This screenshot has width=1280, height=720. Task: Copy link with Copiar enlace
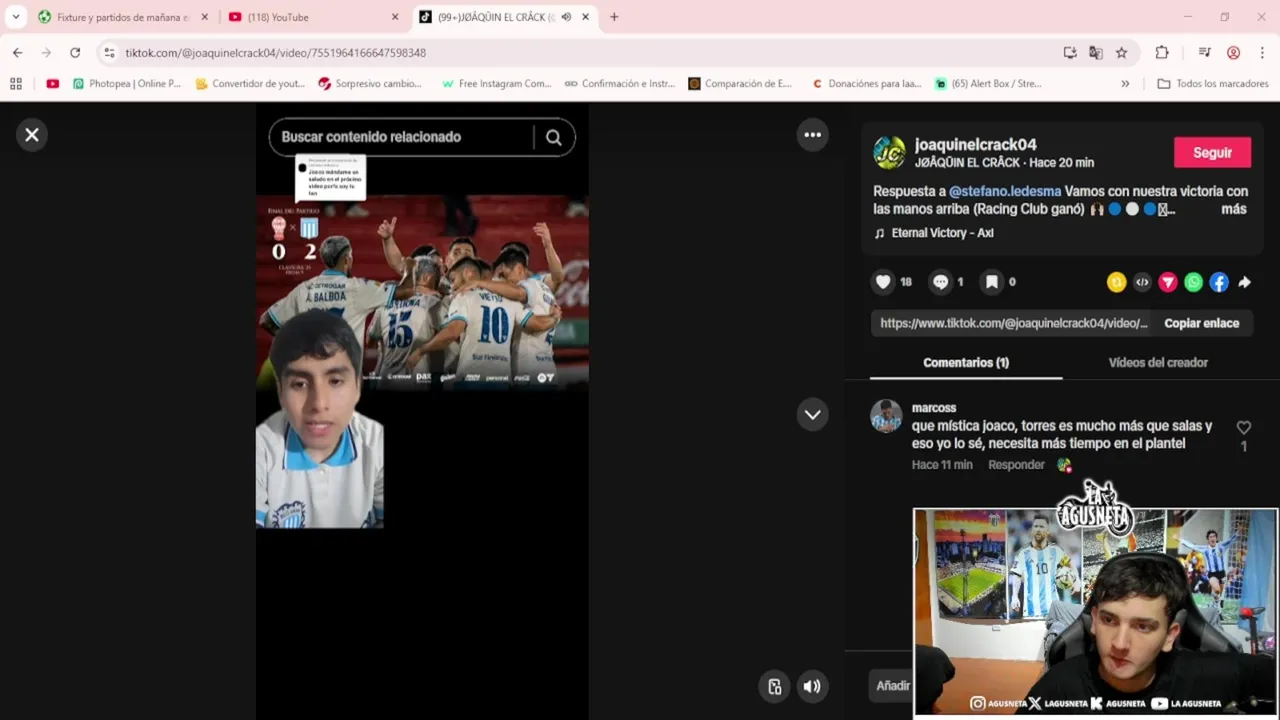point(1201,323)
